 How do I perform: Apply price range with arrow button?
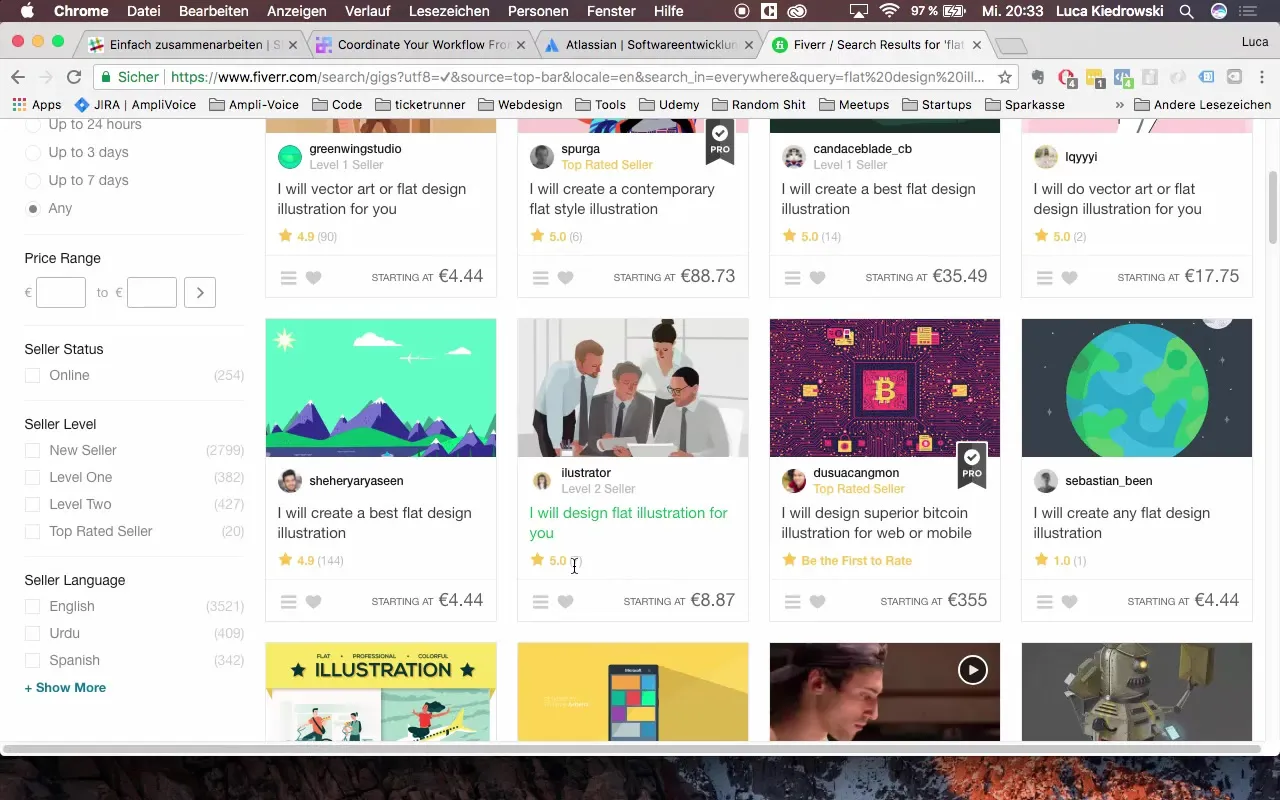[x=200, y=293]
